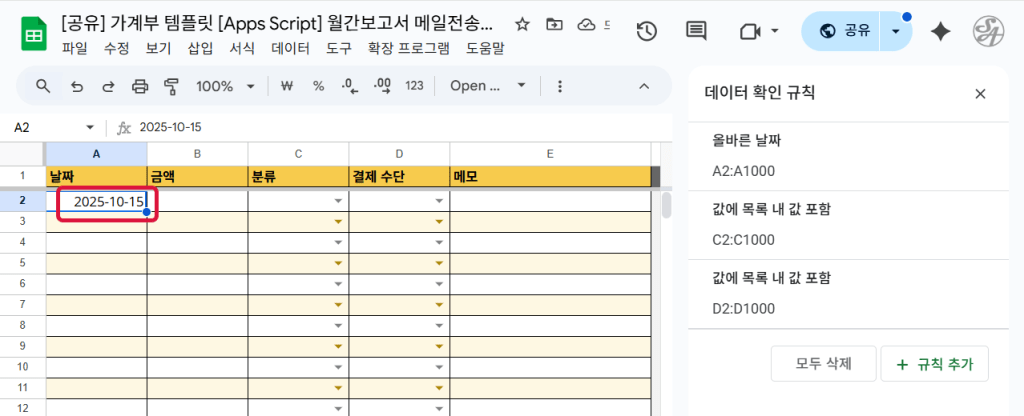
Task: Click the increase decimal places button
Action: [x=381, y=86]
